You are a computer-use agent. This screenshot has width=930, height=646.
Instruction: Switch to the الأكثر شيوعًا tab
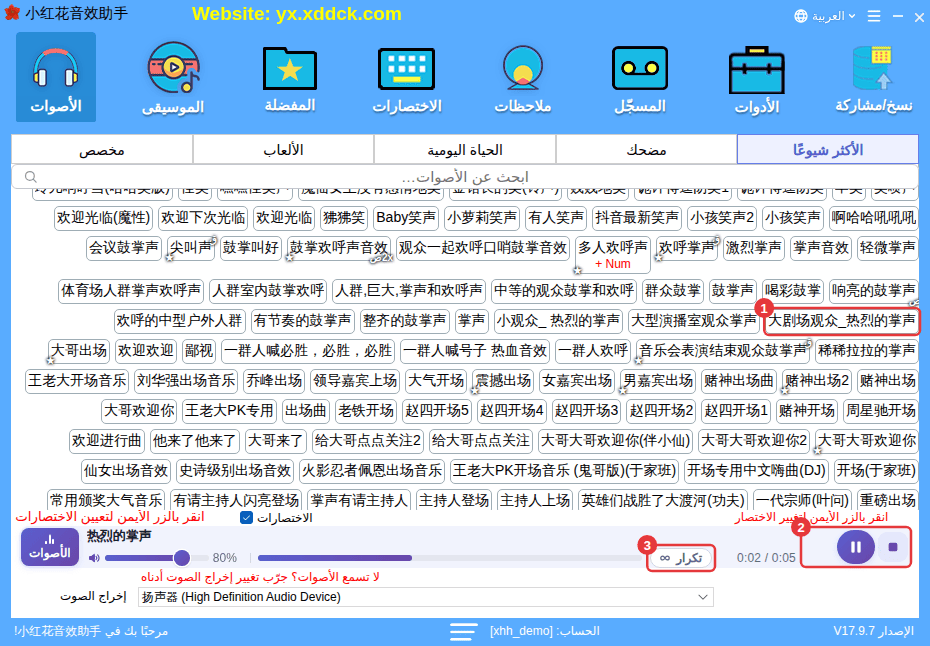pyautogui.click(x=827, y=149)
